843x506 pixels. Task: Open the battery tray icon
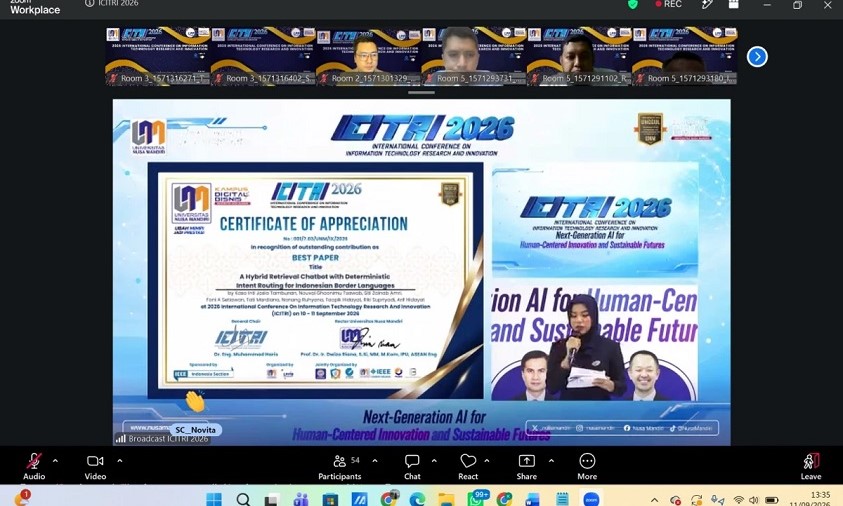tap(772, 500)
